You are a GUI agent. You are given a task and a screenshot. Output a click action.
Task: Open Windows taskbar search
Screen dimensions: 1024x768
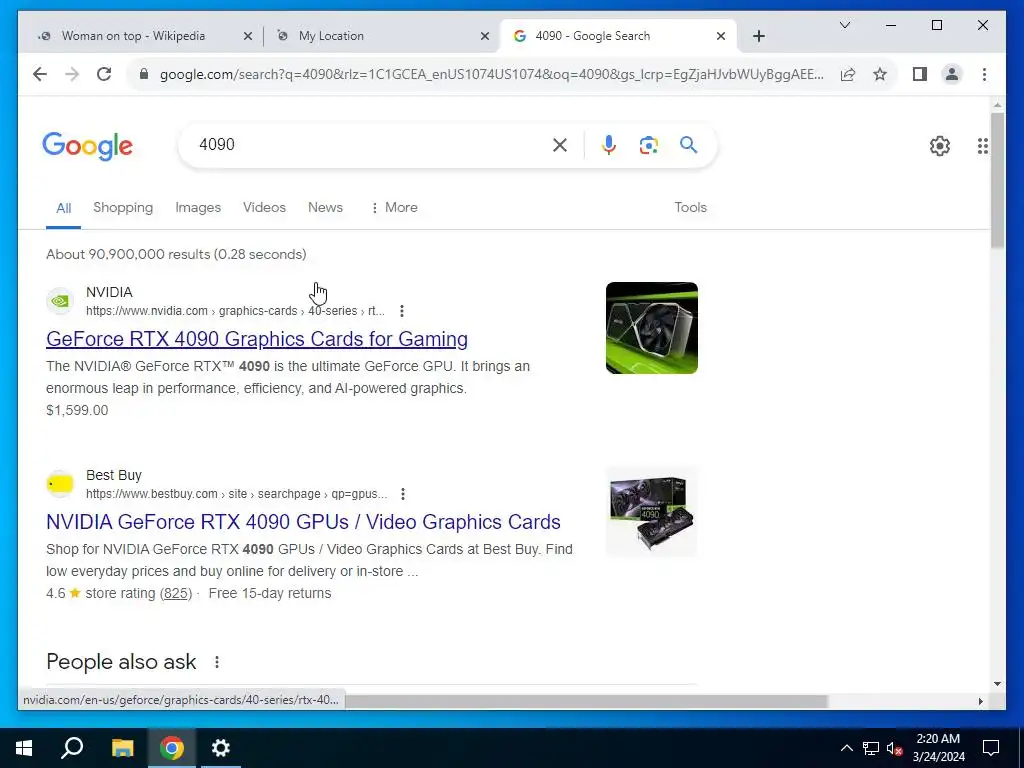click(x=72, y=748)
